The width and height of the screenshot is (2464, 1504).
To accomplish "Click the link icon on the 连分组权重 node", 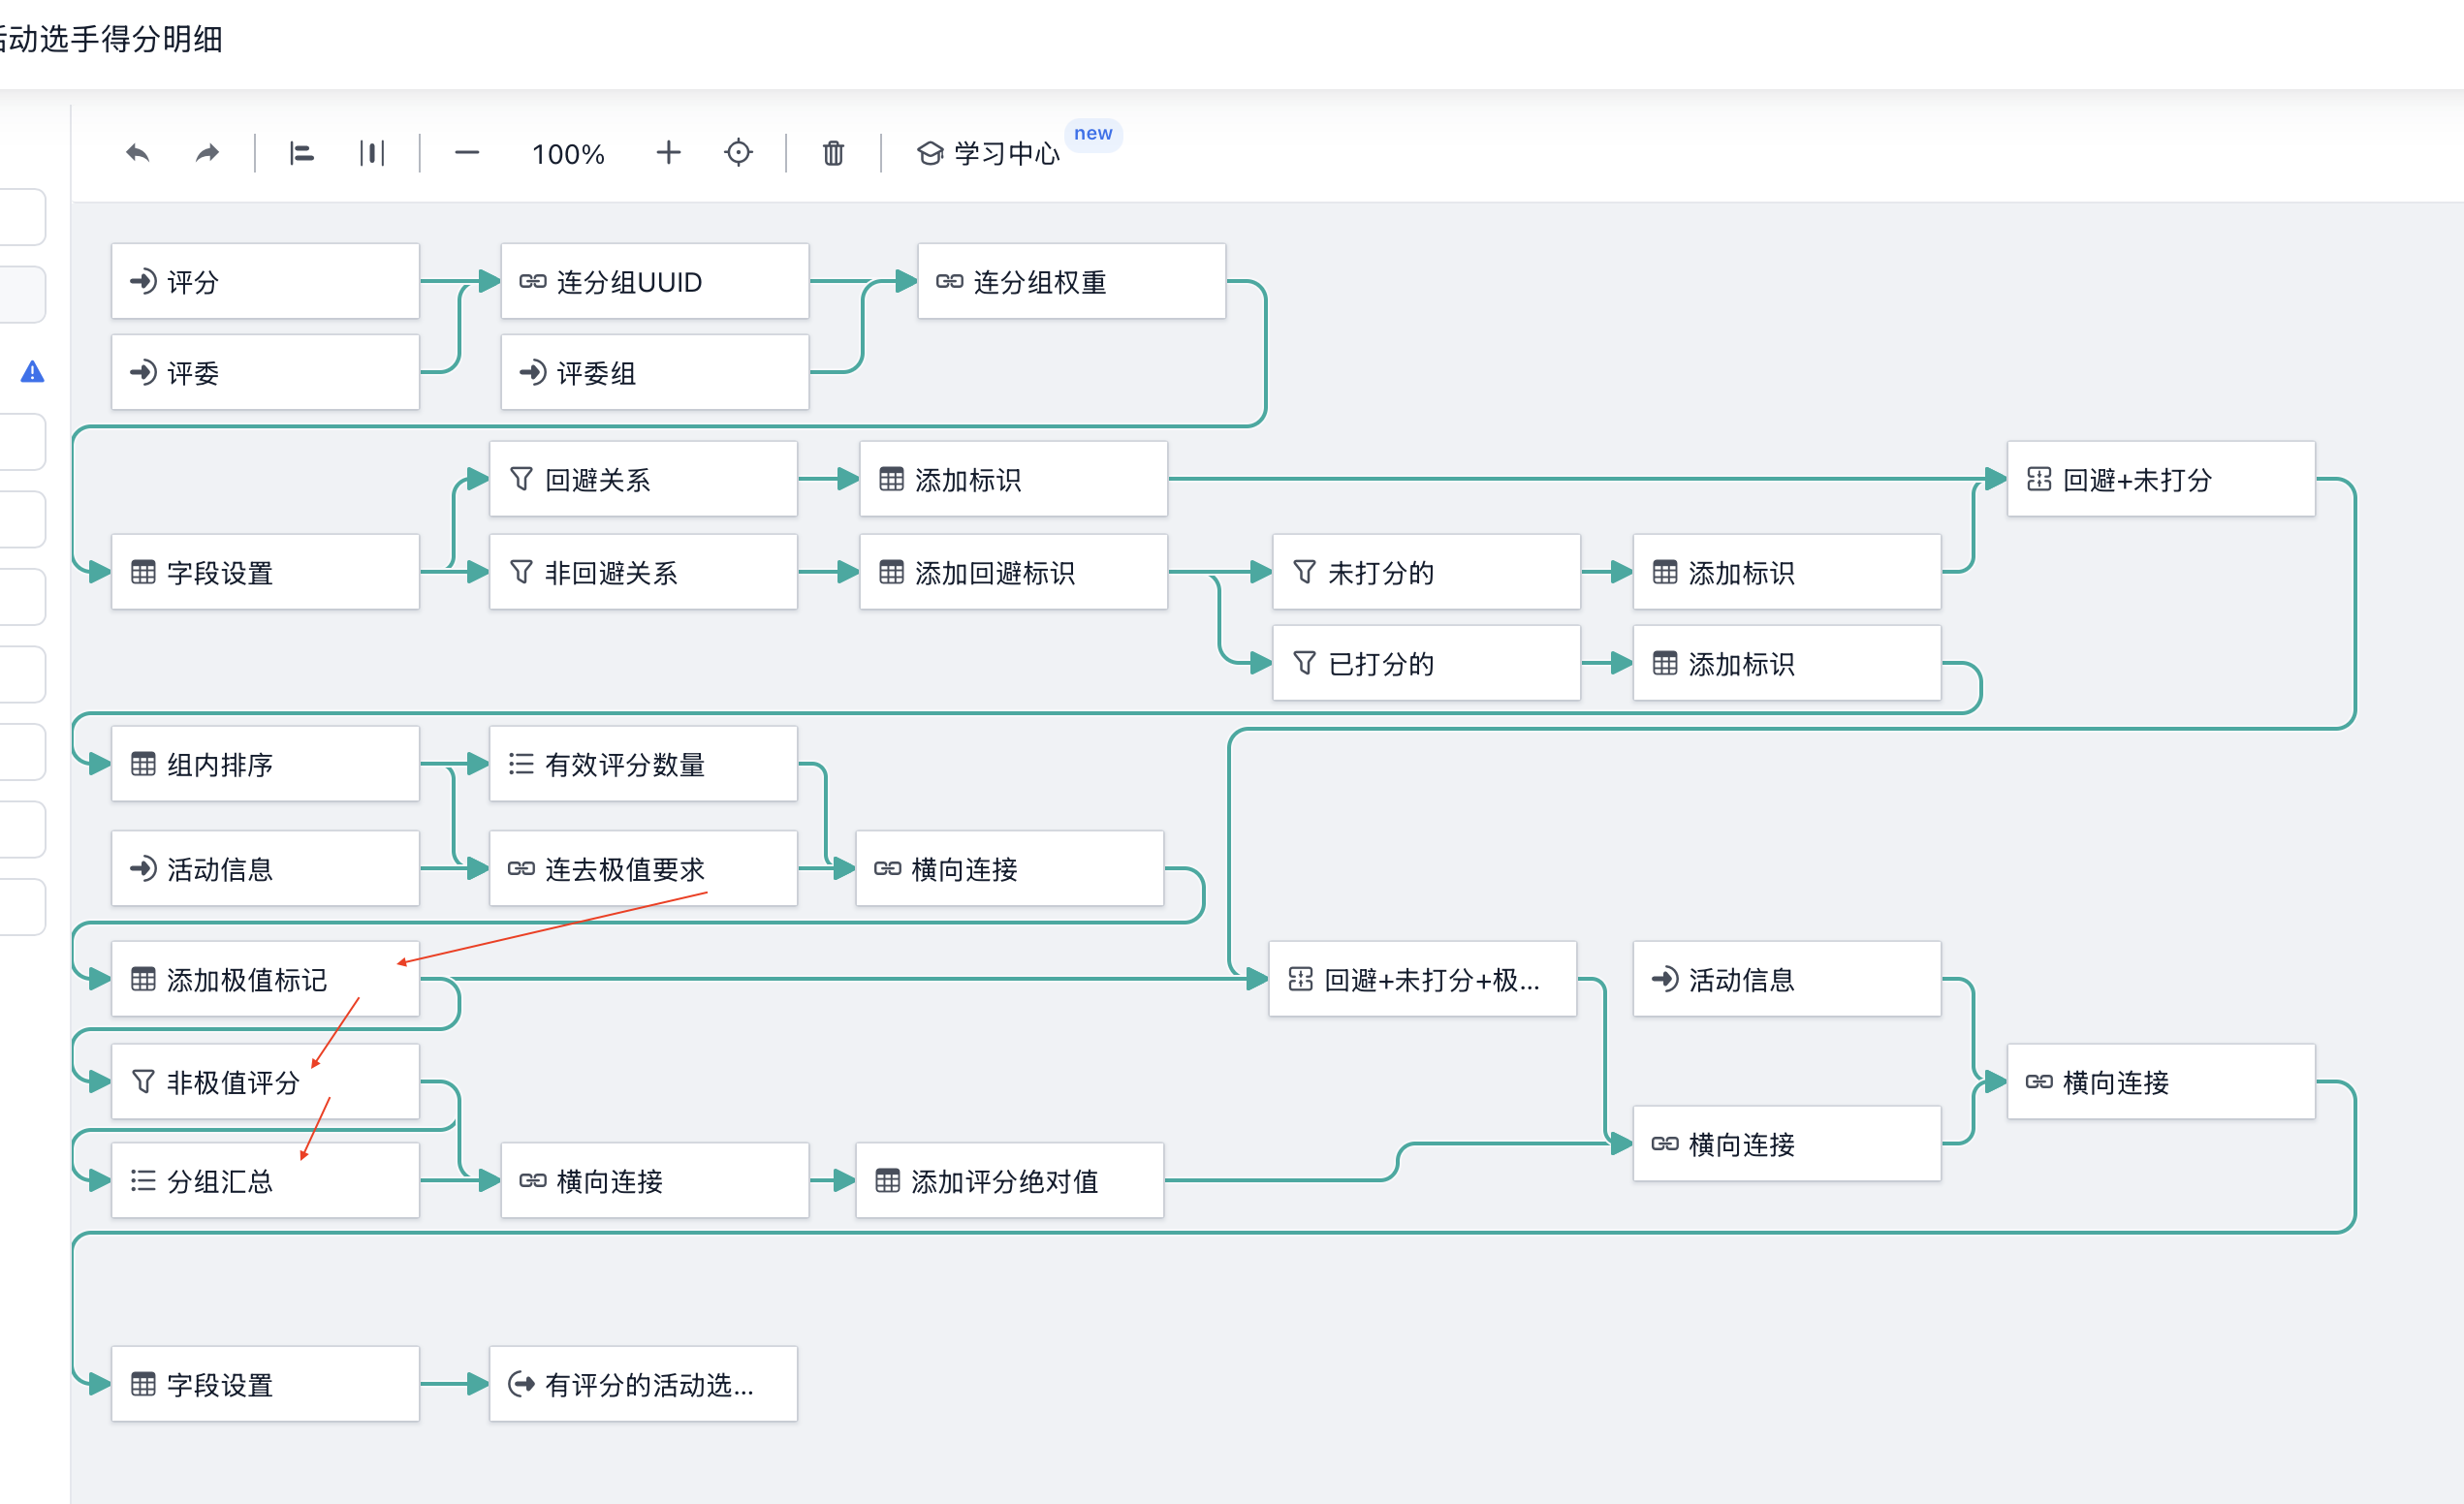I will pyautogui.click(x=949, y=281).
